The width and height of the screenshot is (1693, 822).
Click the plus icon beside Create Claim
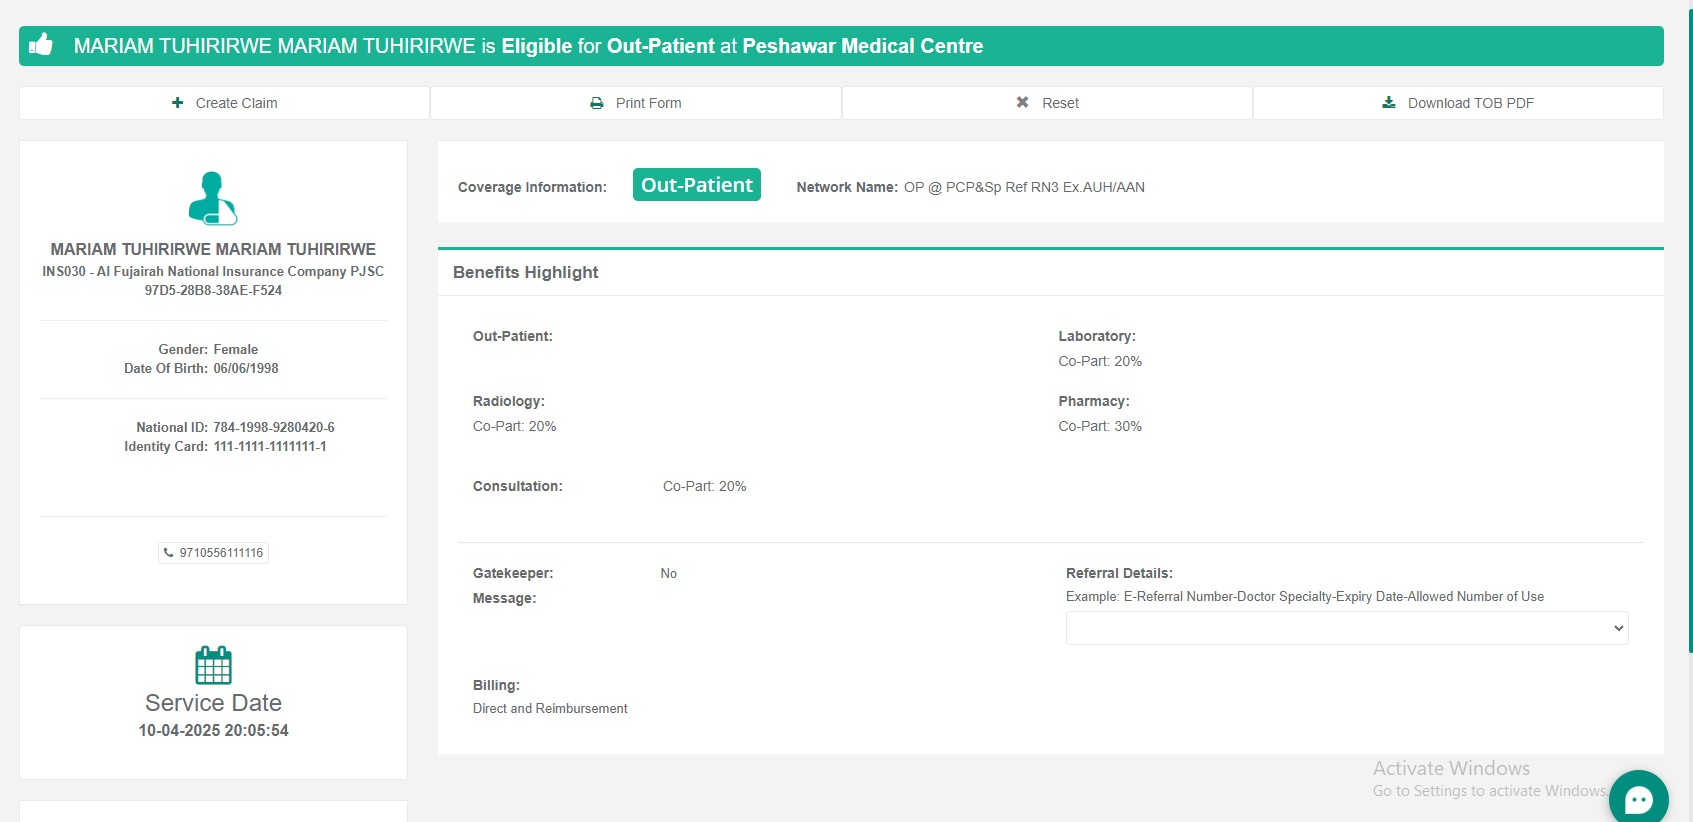coord(178,103)
